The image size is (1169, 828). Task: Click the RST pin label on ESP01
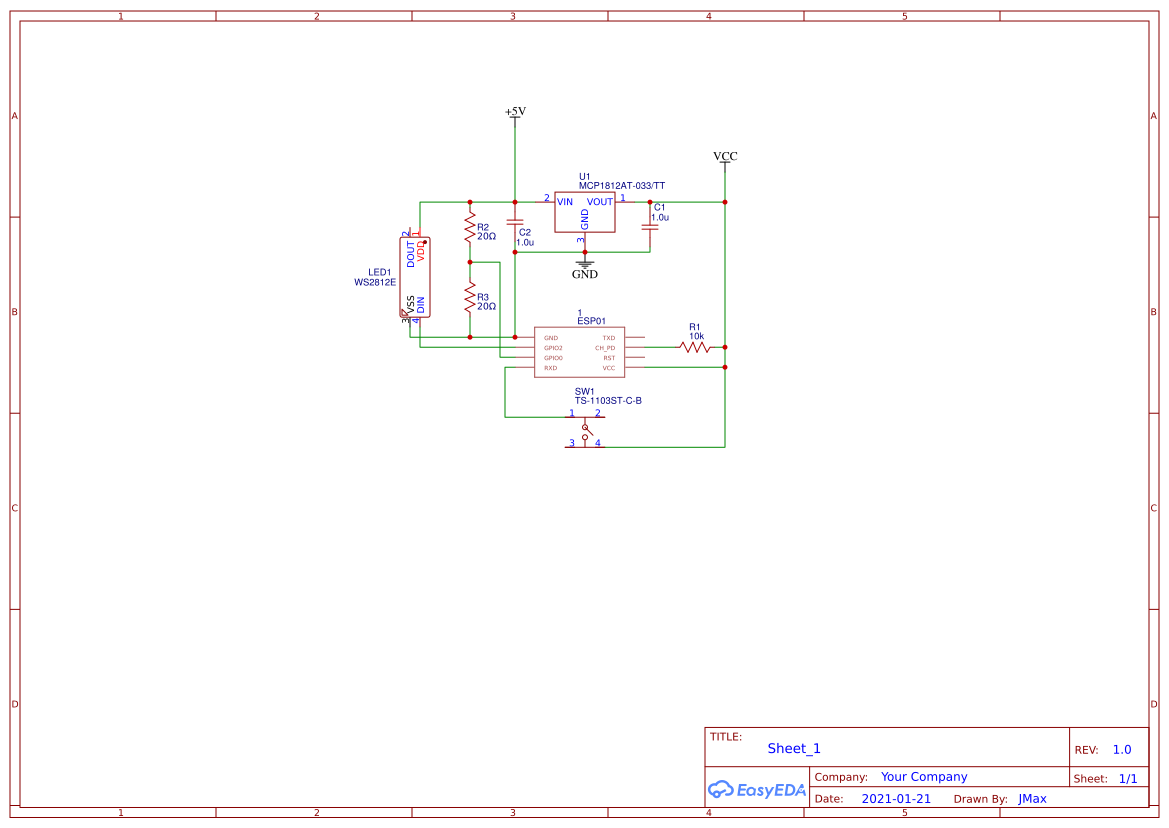(610, 358)
